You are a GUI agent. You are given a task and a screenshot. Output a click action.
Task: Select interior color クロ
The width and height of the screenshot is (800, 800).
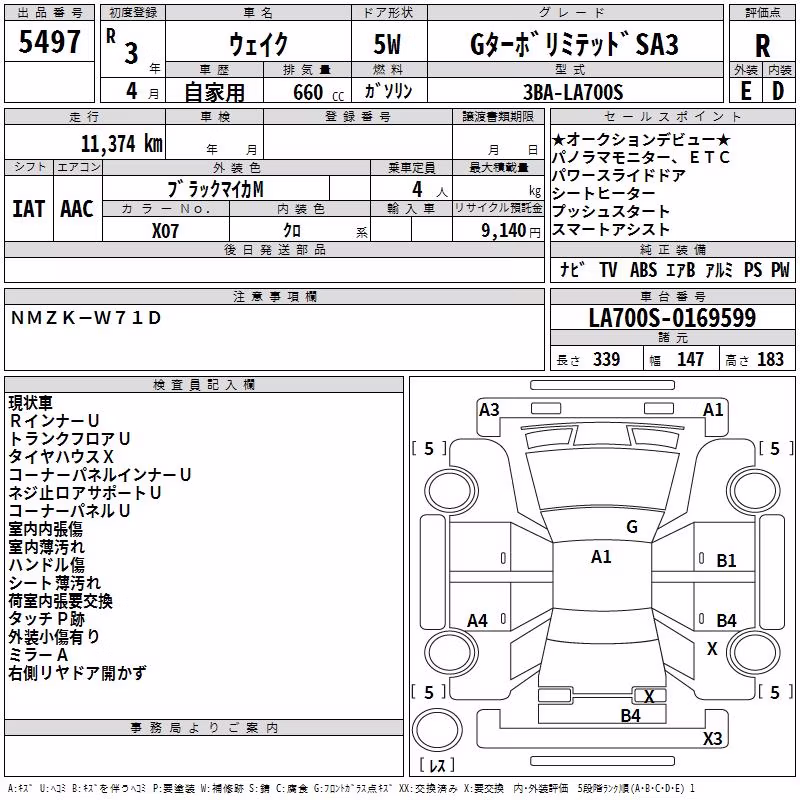coord(292,231)
